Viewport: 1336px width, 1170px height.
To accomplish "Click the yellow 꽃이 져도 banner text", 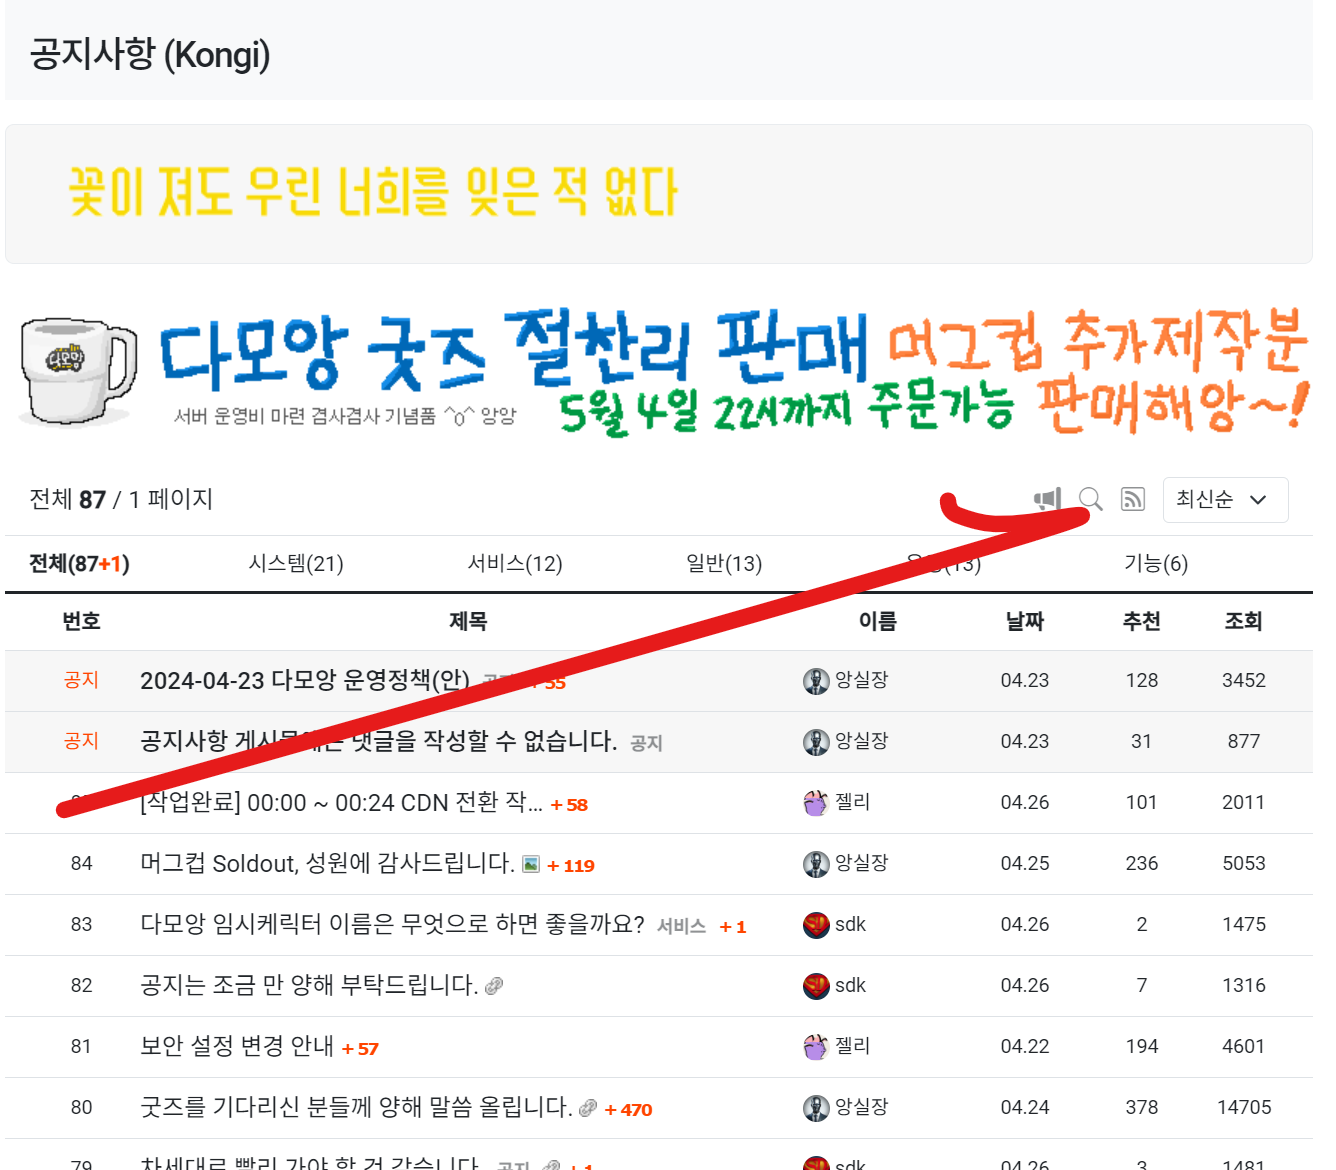I will tap(373, 192).
